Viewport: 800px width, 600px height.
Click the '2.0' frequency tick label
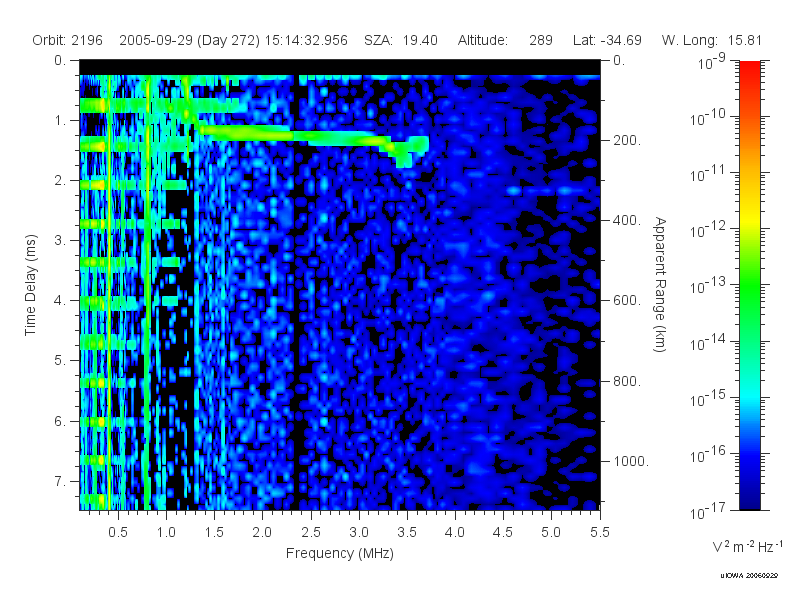(x=262, y=532)
